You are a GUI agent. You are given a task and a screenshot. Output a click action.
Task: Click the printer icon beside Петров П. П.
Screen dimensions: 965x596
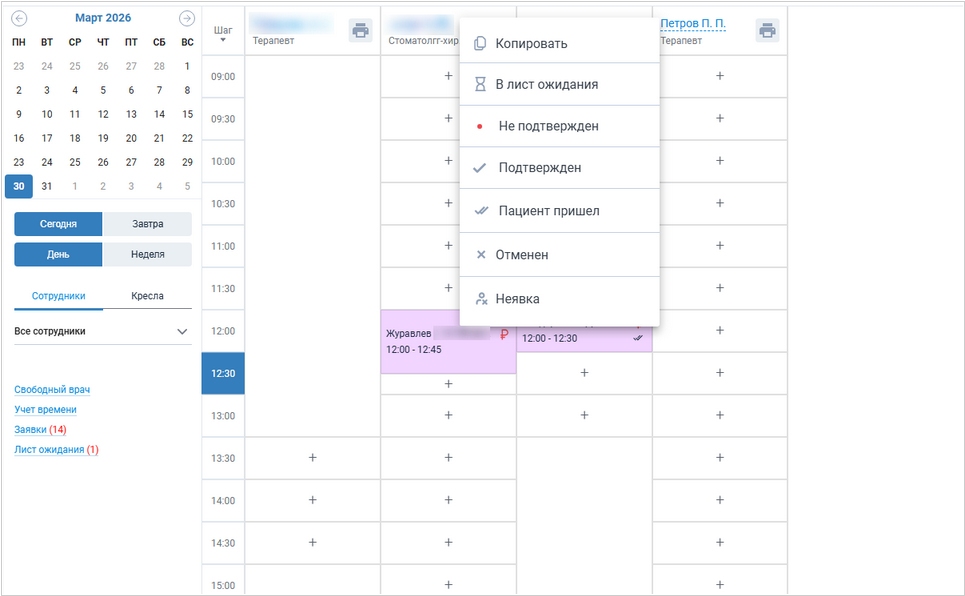[767, 30]
